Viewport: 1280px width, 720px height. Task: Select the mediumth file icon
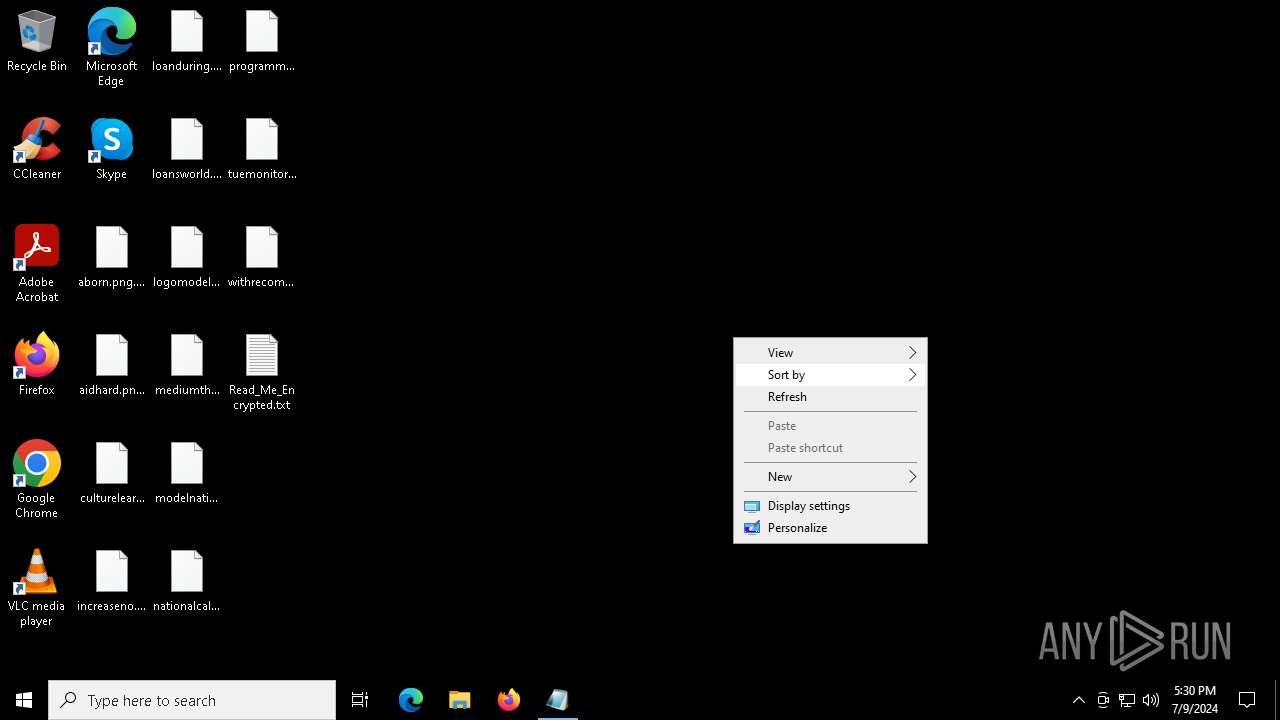click(x=187, y=366)
